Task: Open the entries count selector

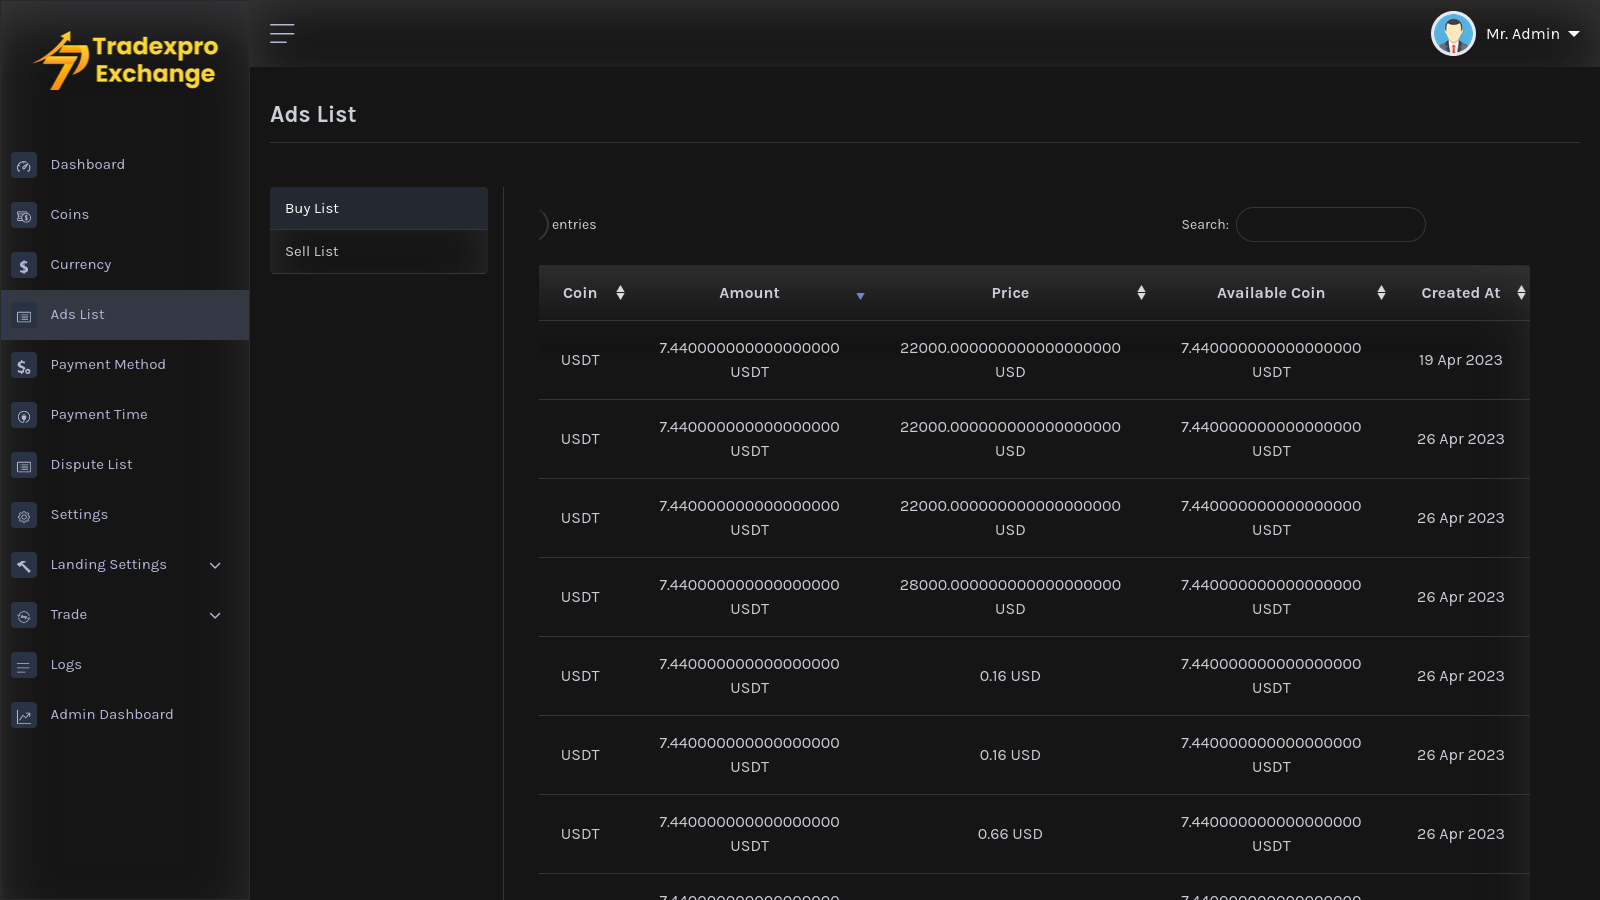Action: pos(543,225)
